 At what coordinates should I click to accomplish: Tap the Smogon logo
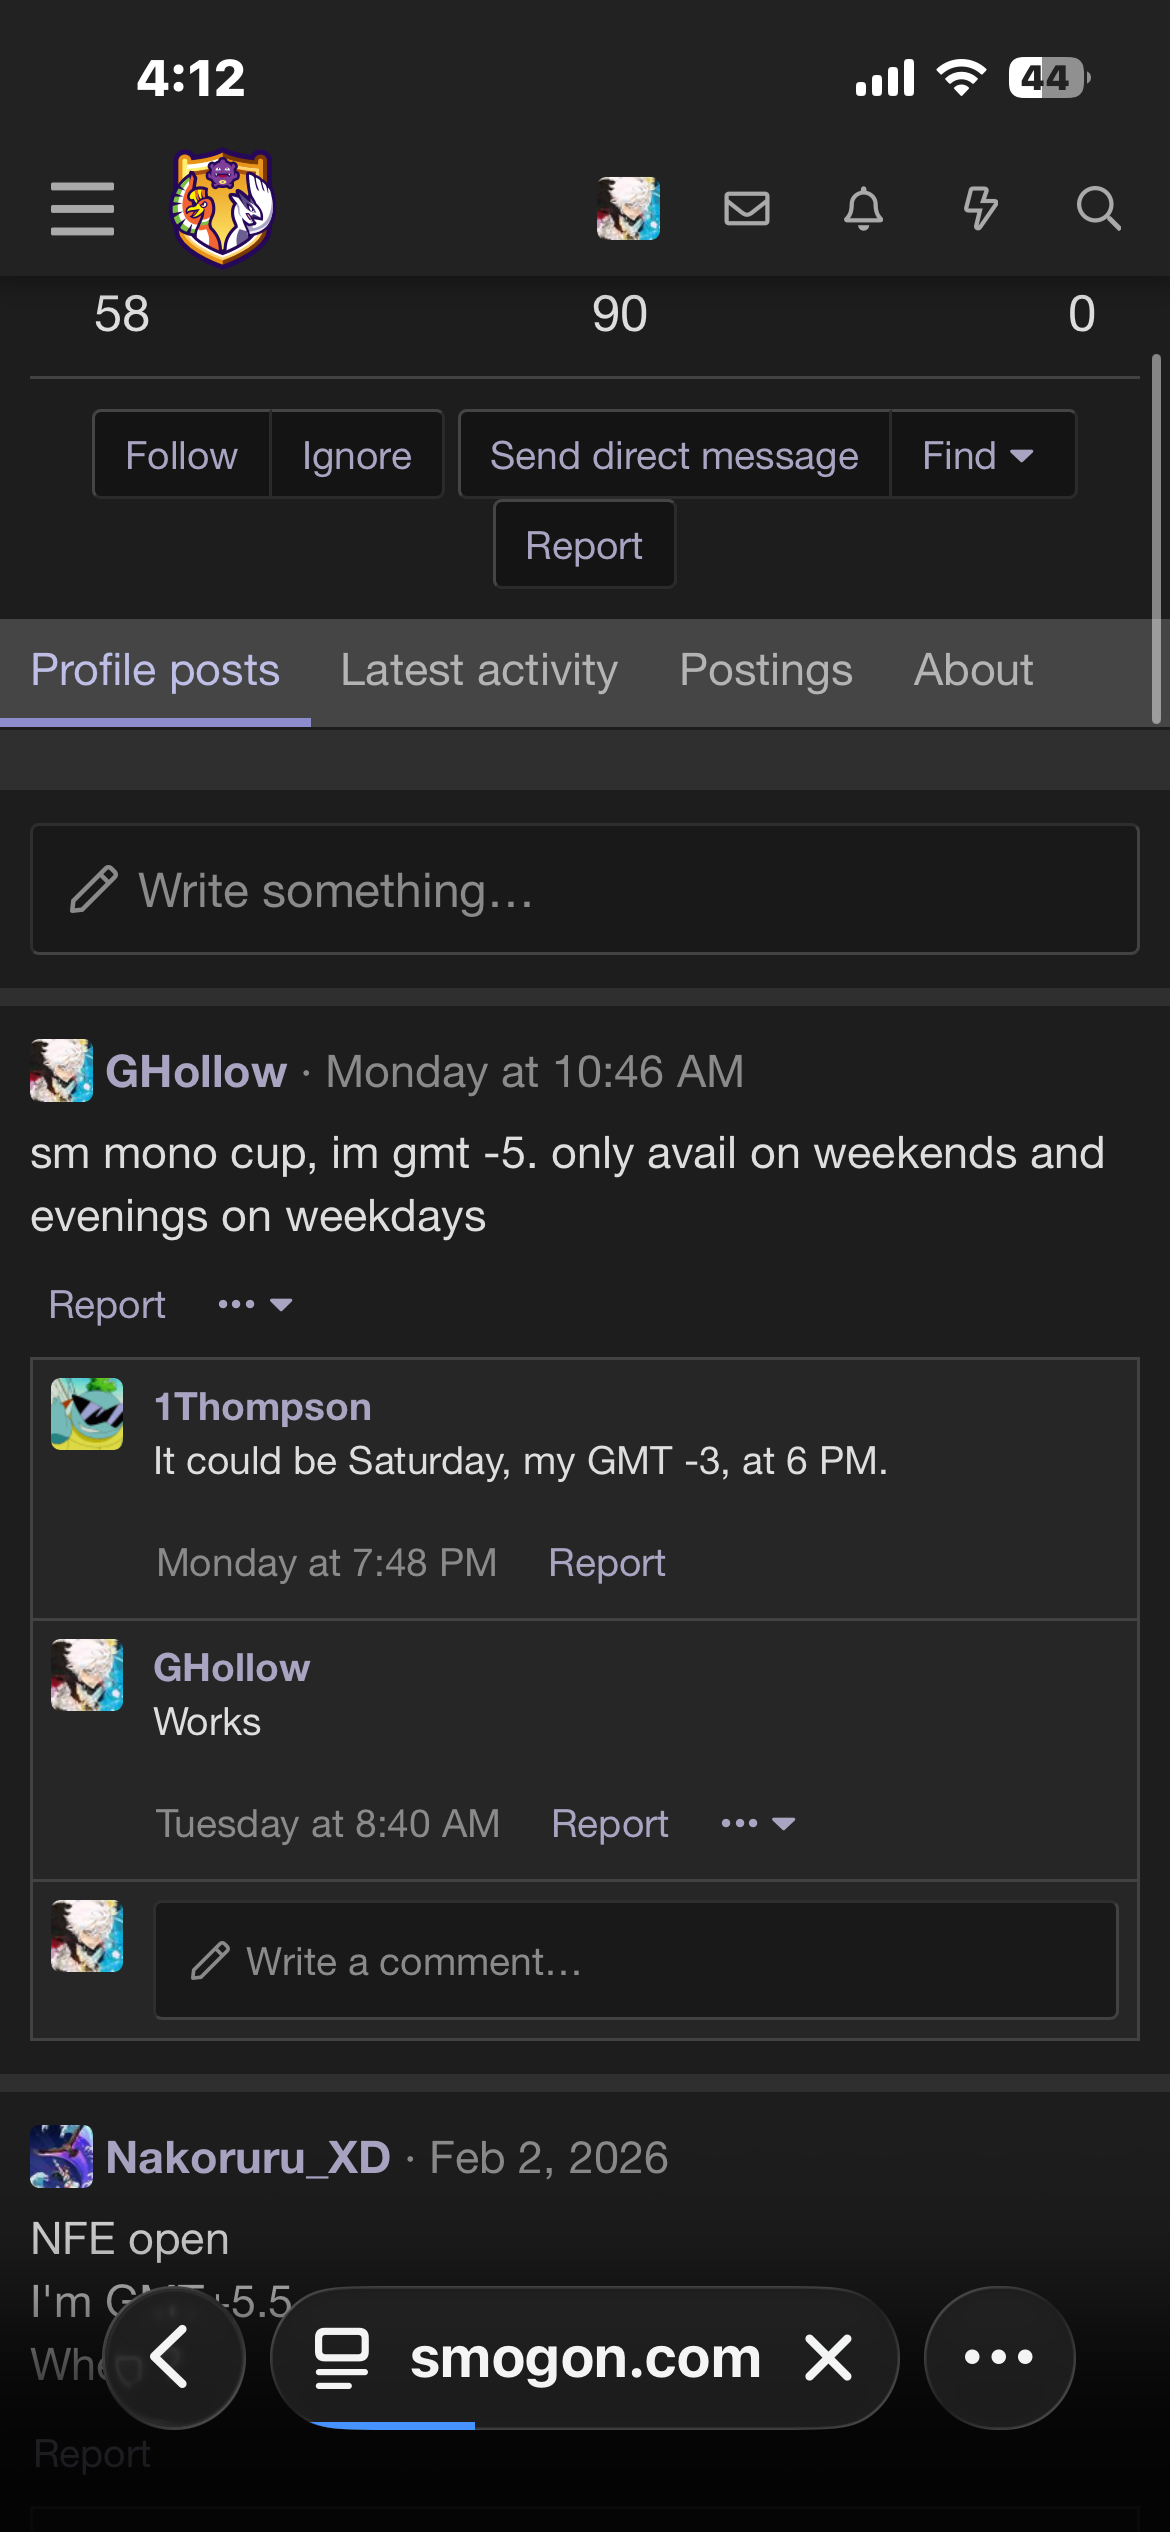pyautogui.click(x=223, y=208)
